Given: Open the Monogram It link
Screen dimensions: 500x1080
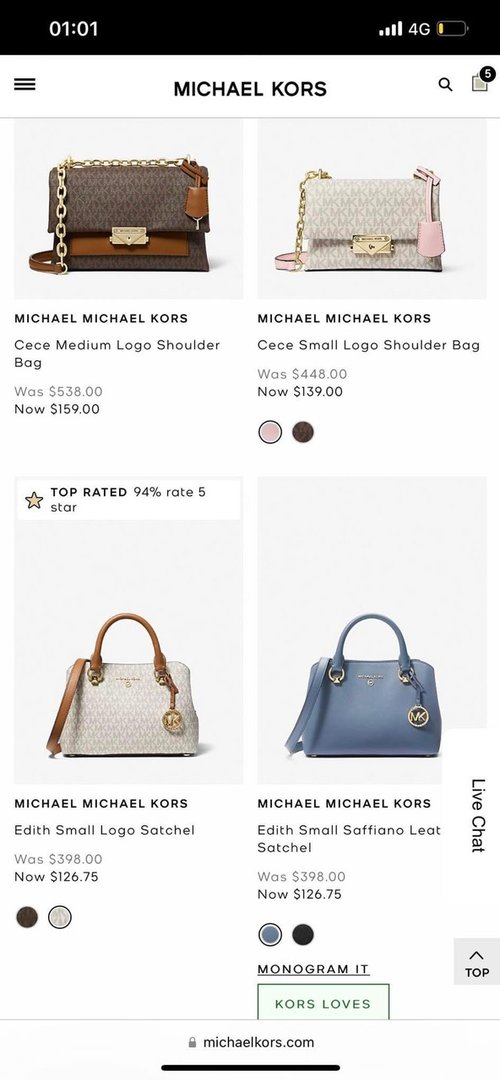Looking at the screenshot, I should tap(313, 969).
